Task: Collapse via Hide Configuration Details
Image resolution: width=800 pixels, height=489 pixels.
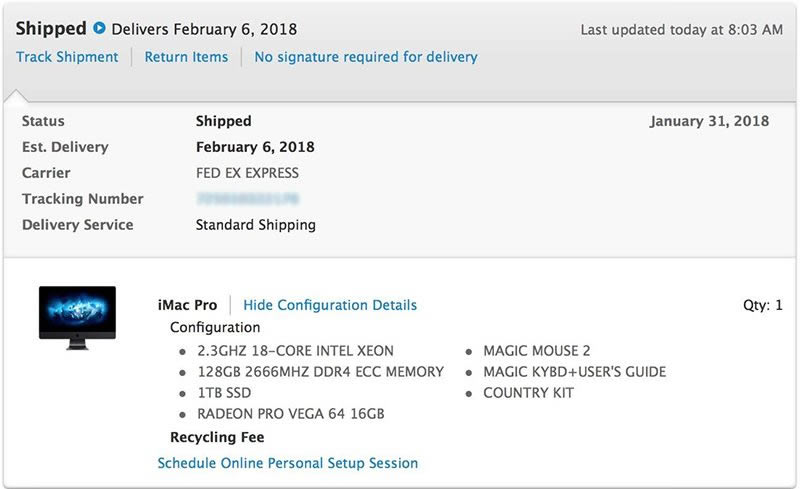Action: (330, 305)
